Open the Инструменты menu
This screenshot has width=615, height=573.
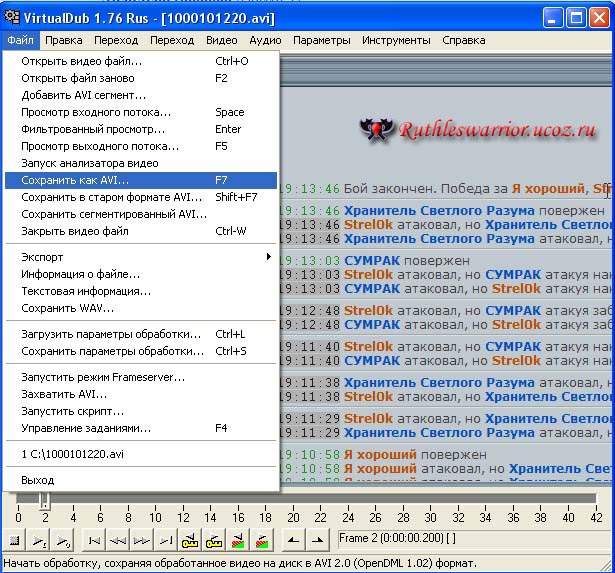click(396, 40)
